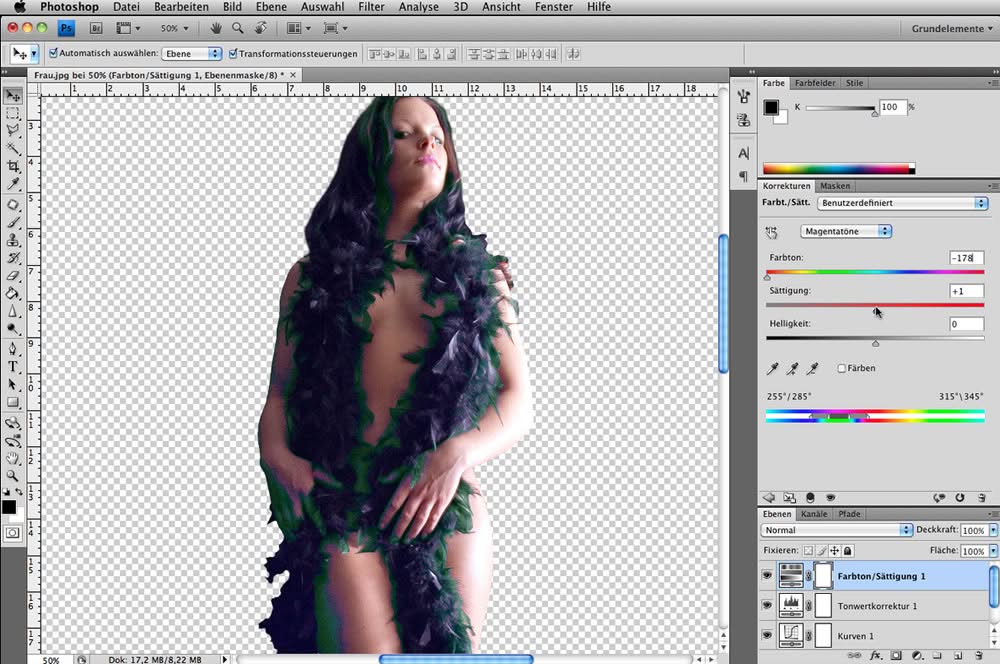The height and width of the screenshot is (664, 1000).
Task: Select the Brush tool
Action: [x=13, y=223]
